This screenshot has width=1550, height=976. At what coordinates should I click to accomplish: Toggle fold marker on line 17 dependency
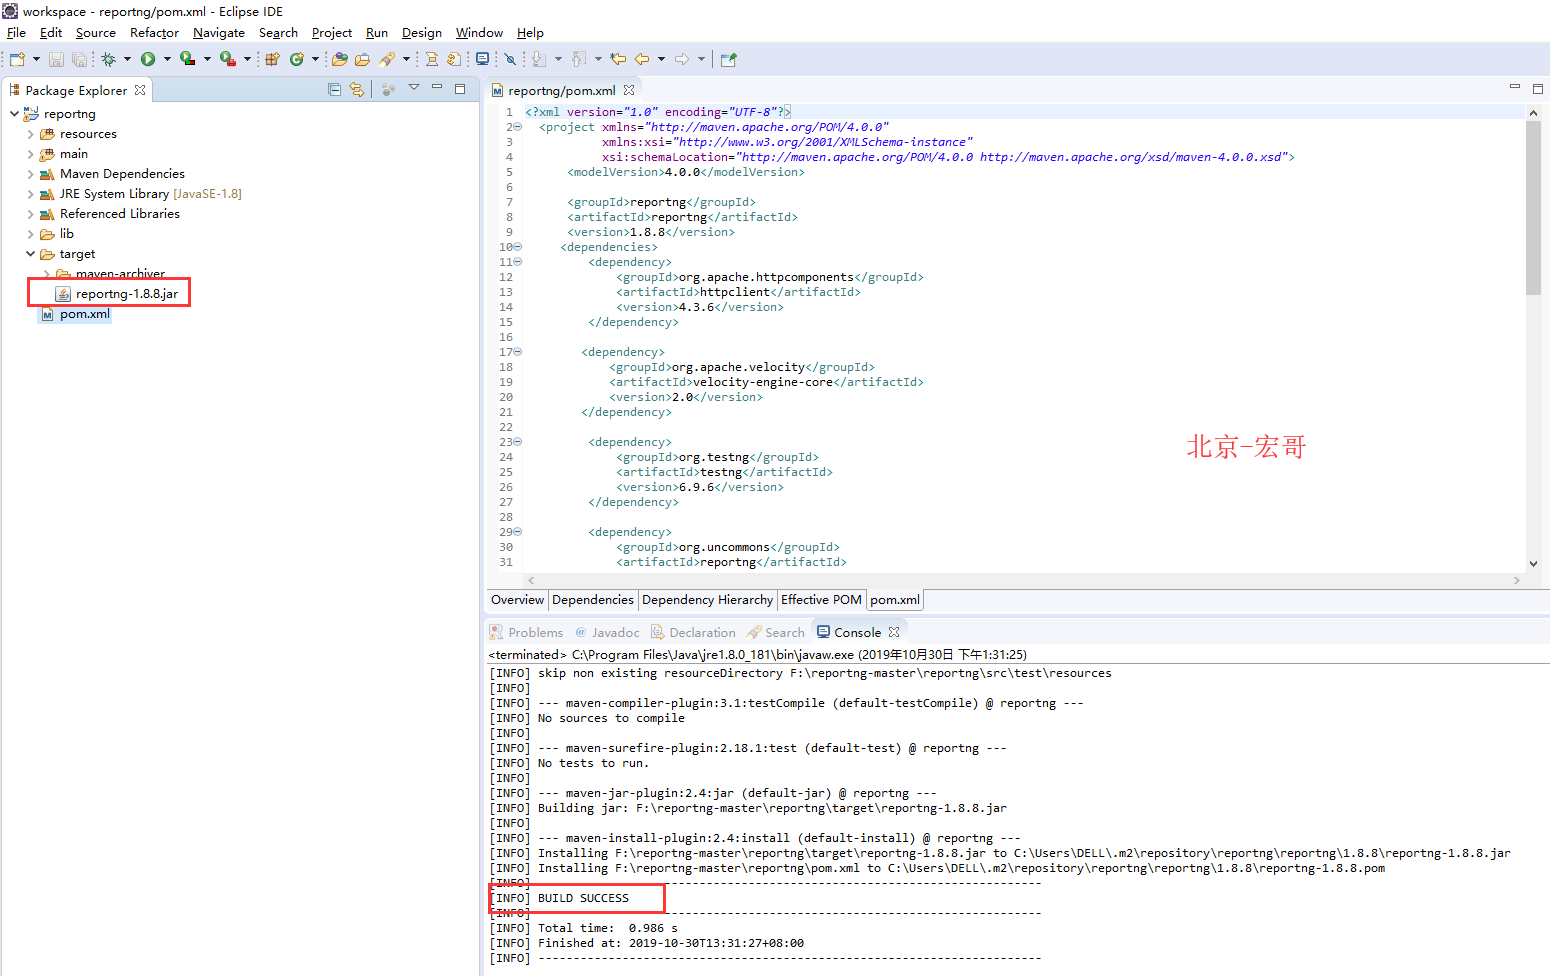(x=518, y=352)
